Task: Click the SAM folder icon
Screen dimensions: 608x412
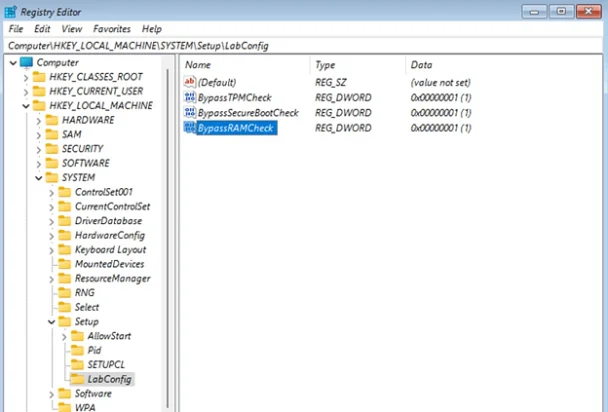Action: click(52, 134)
